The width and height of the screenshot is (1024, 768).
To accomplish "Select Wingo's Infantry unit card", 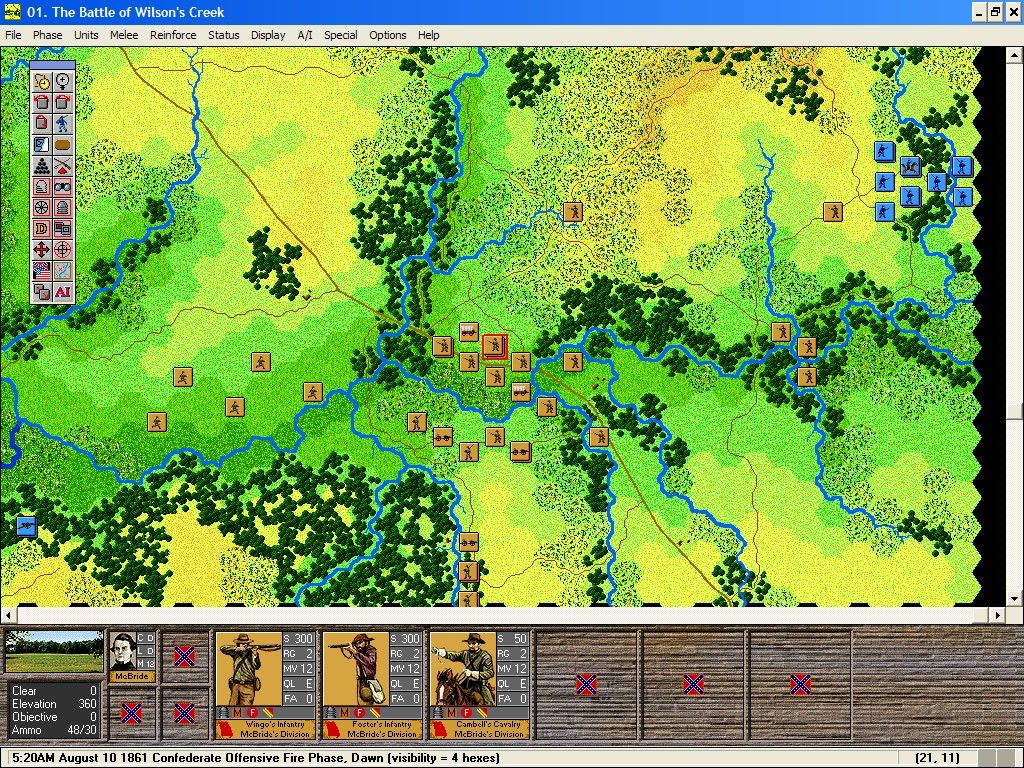I will (265, 685).
